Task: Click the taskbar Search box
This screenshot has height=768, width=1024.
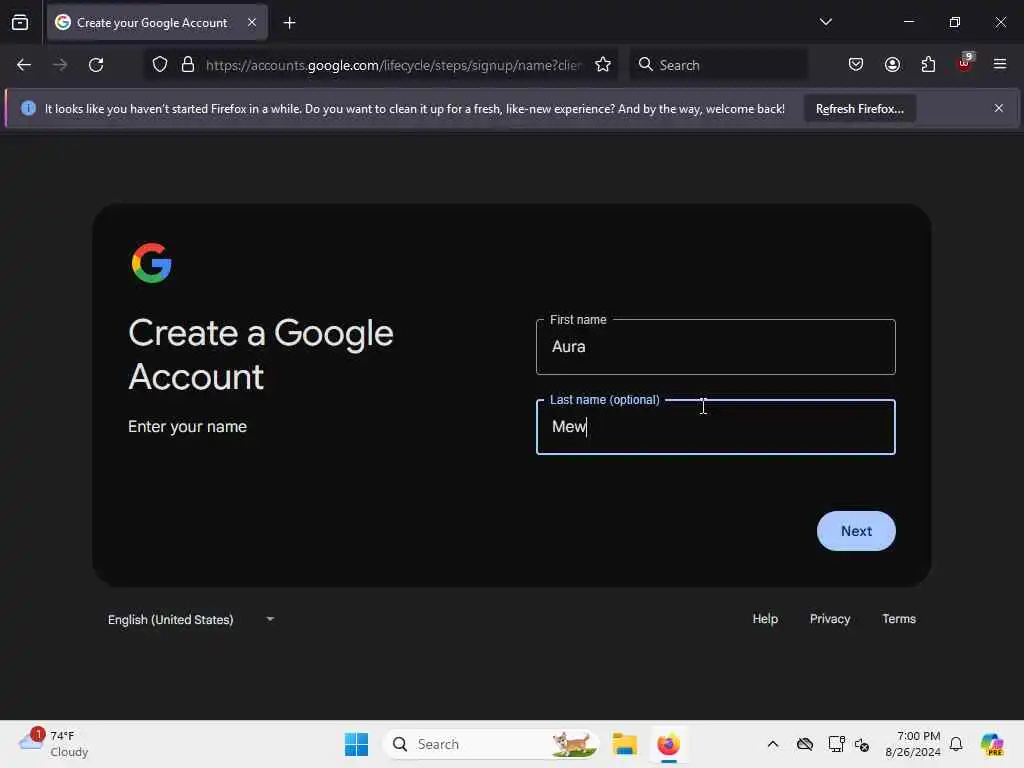Action: coord(491,744)
